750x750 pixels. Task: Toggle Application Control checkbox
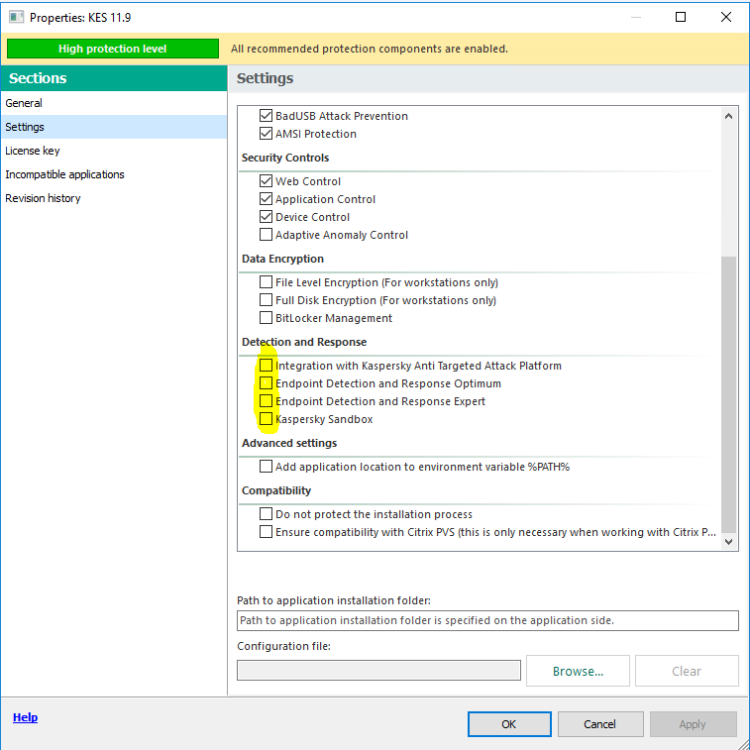click(x=266, y=199)
